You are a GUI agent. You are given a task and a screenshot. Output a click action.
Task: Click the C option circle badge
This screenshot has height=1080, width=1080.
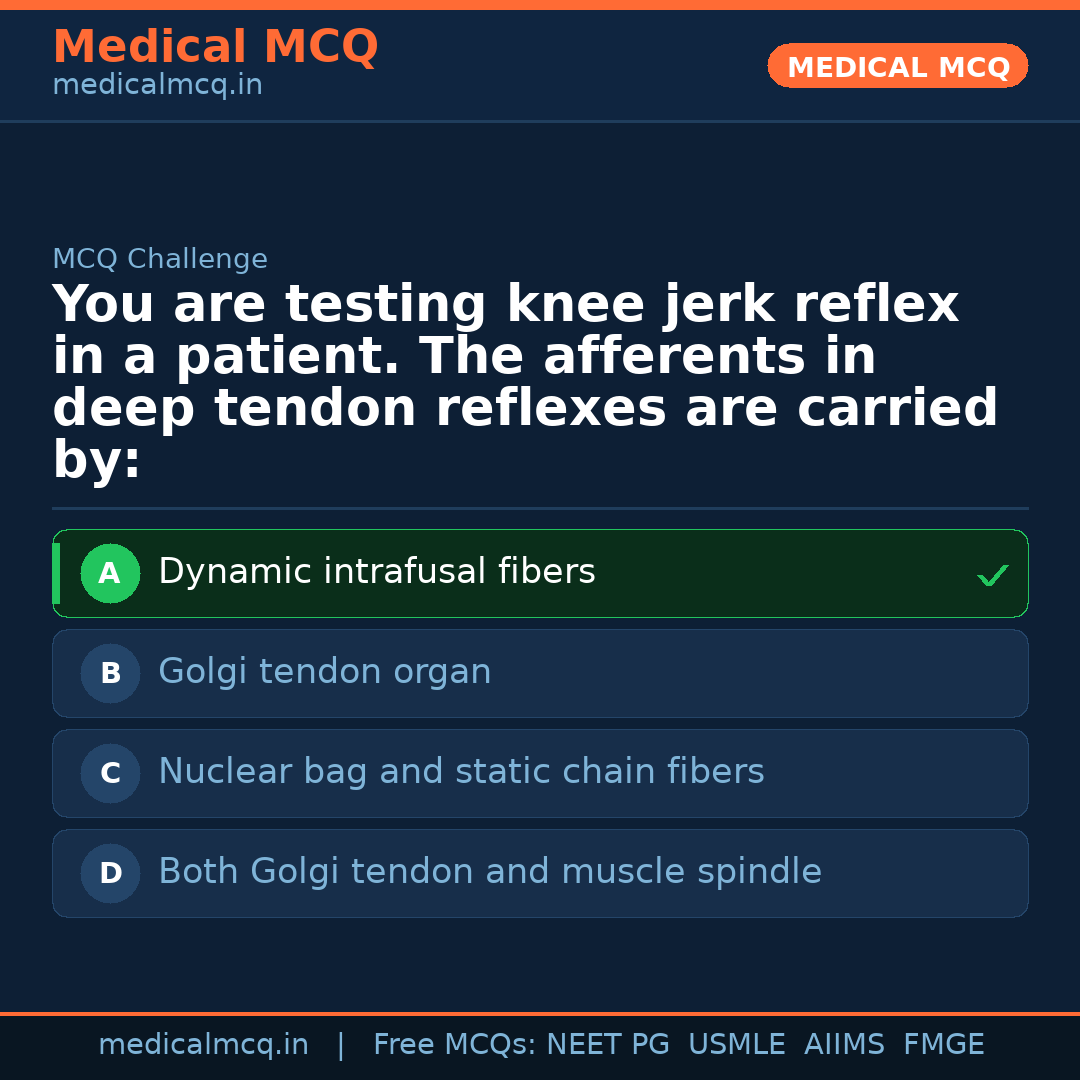[110, 774]
